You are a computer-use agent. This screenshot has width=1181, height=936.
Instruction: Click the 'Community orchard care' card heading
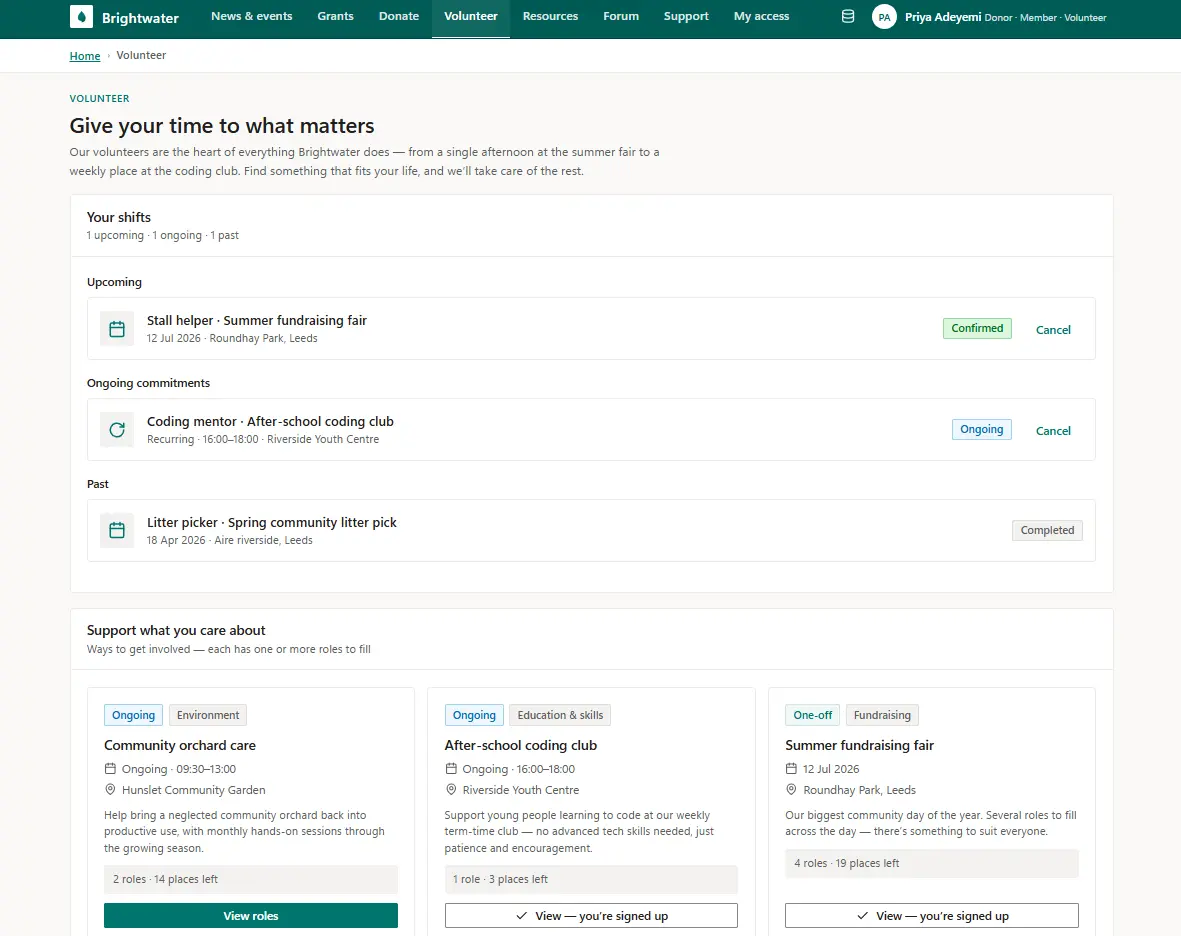pyautogui.click(x=180, y=745)
